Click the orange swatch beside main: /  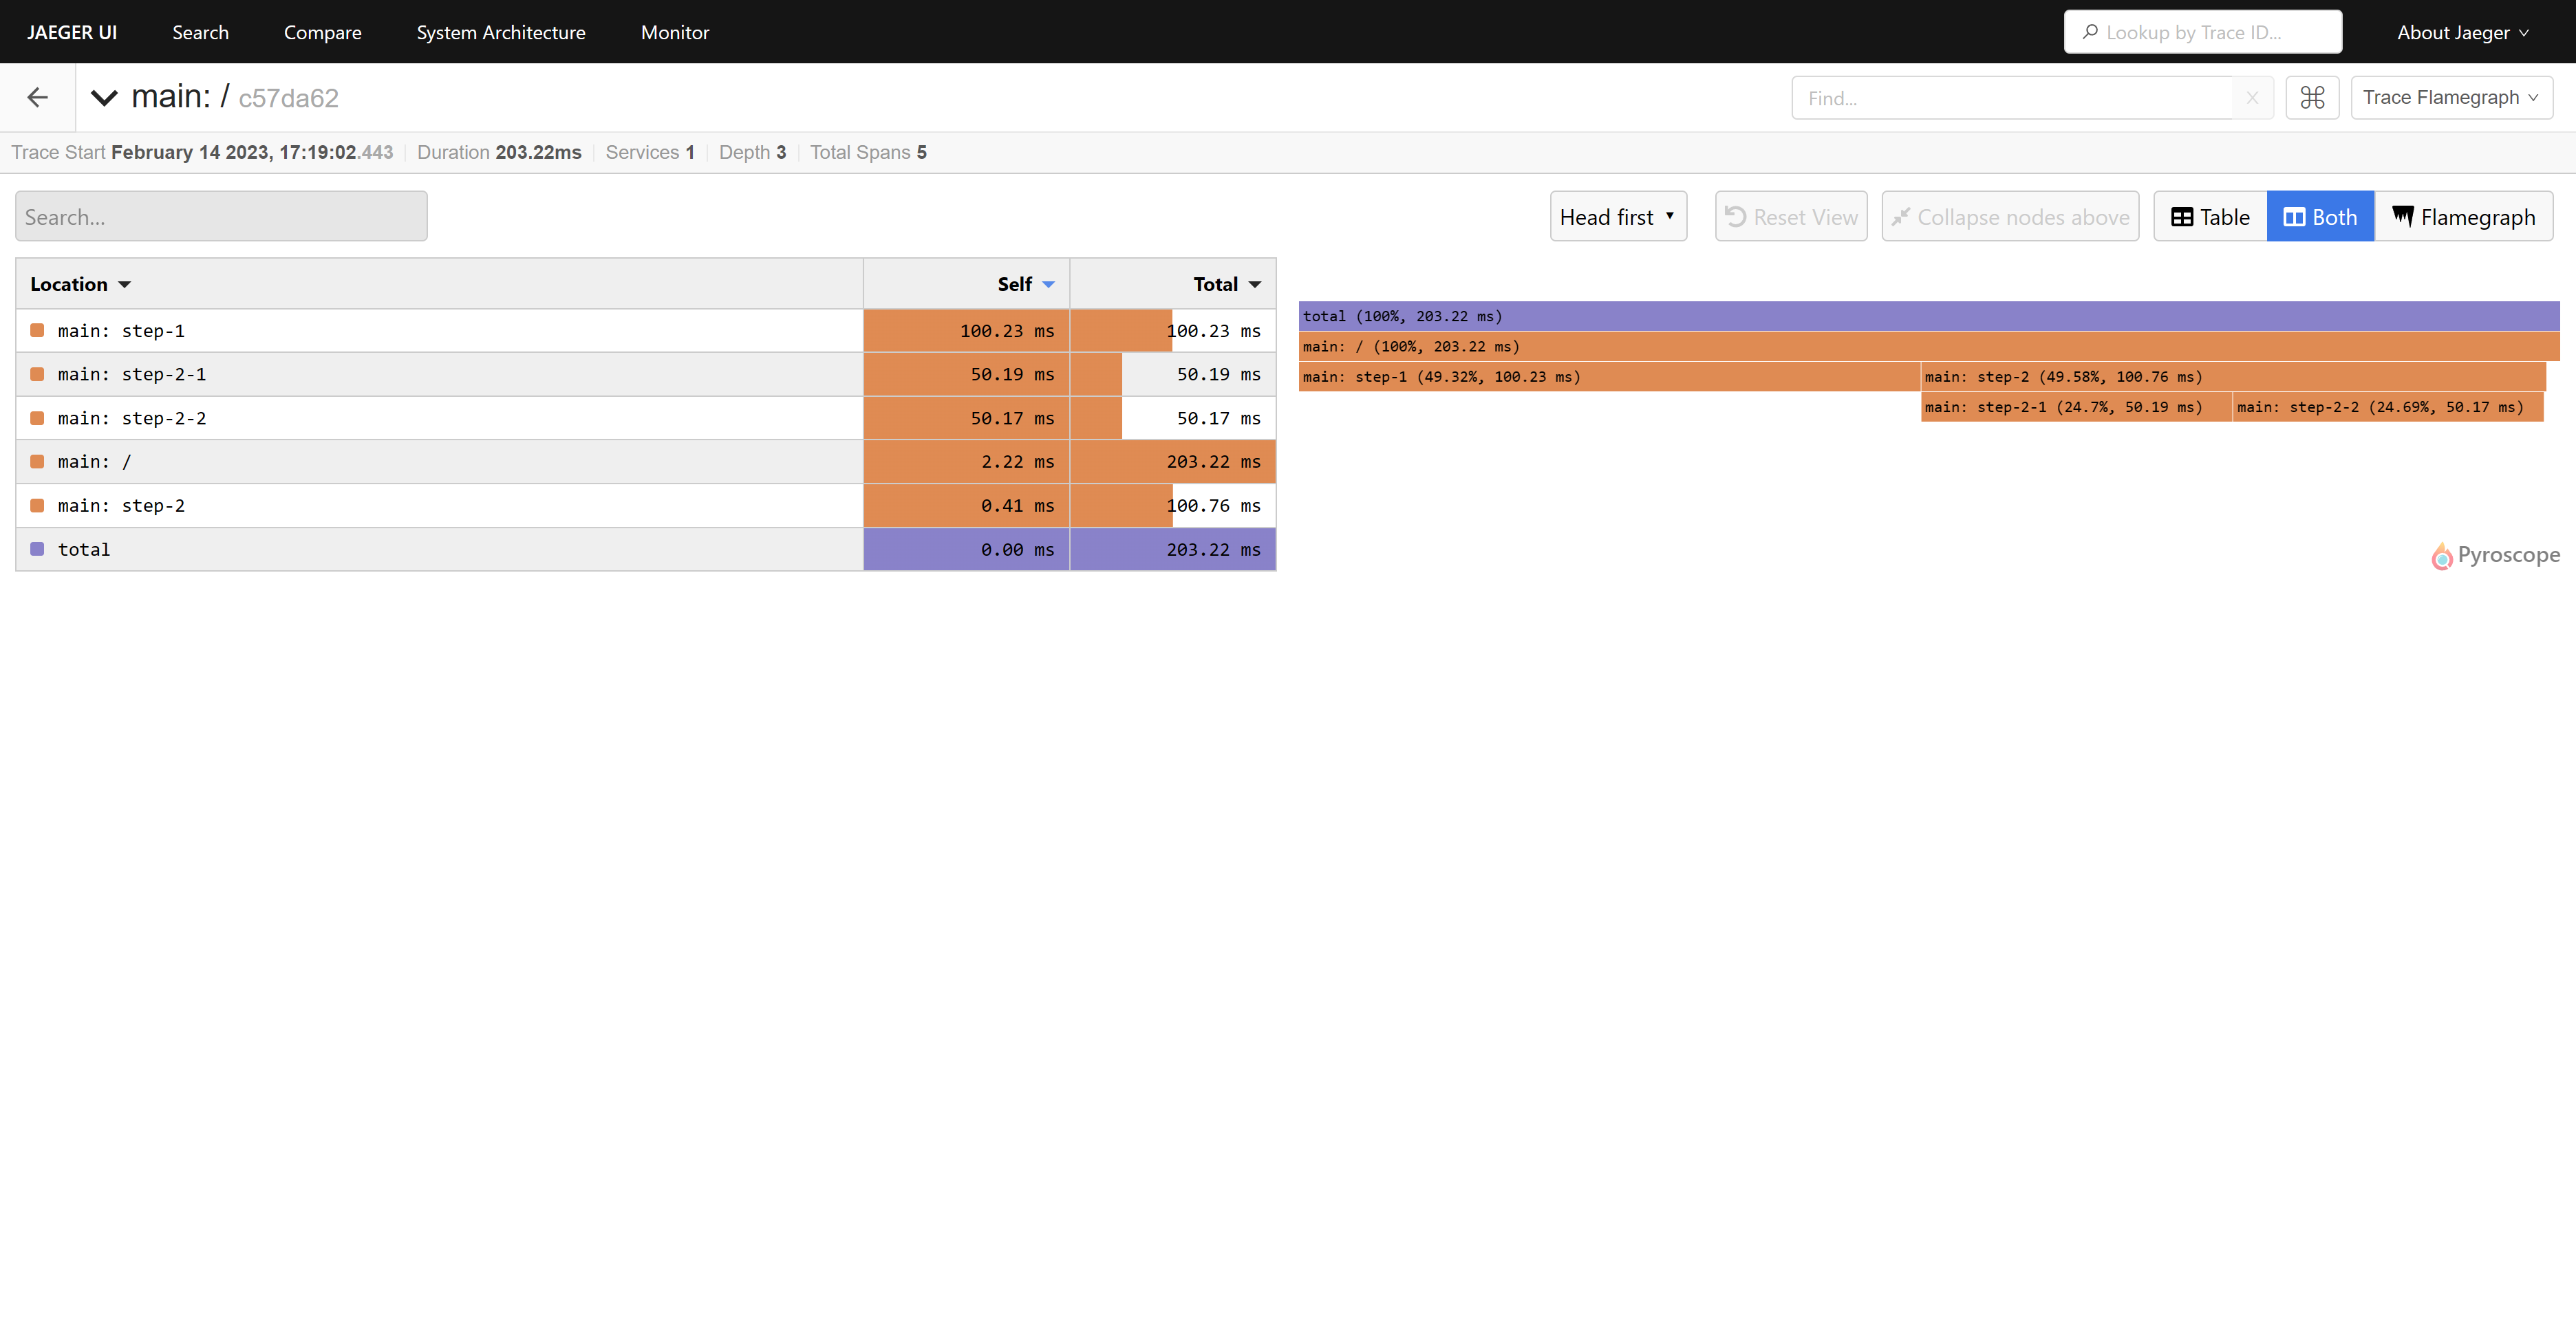tap(37, 461)
